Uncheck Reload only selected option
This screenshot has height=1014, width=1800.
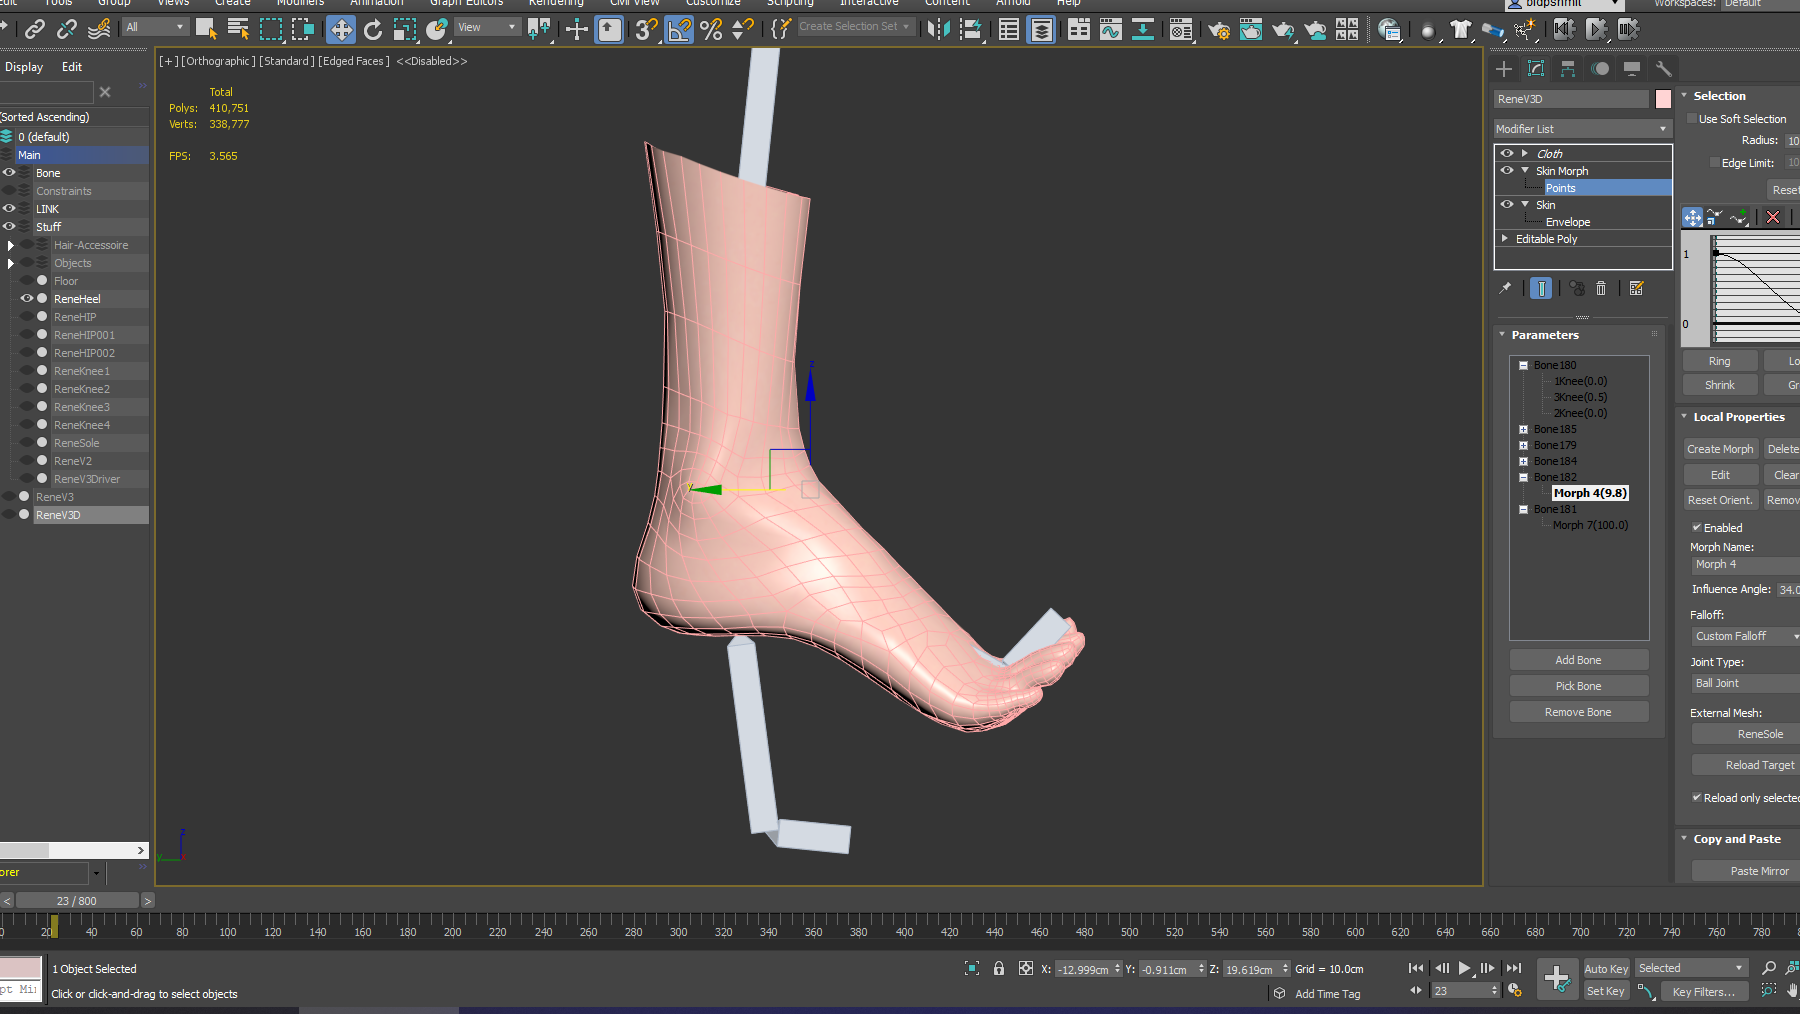click(1697, 797)
